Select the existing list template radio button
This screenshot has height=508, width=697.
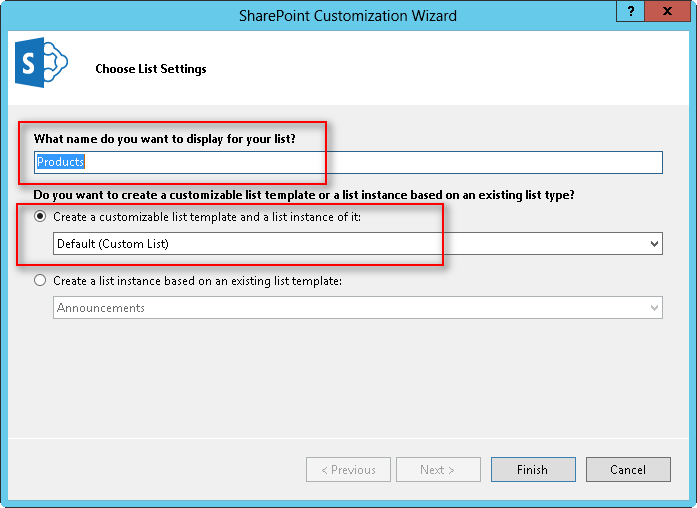tap(40, 281)
